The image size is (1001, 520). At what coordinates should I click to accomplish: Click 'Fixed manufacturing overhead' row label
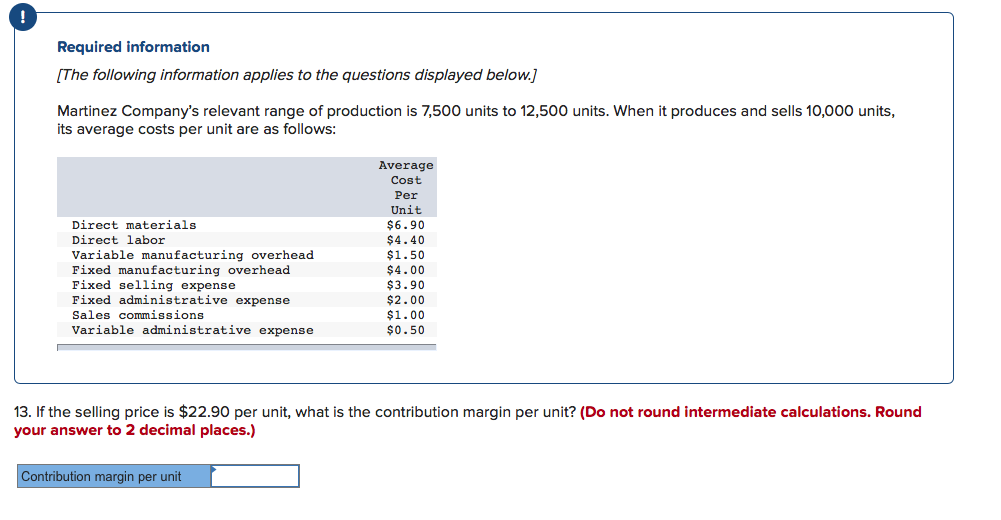(181, 270)
